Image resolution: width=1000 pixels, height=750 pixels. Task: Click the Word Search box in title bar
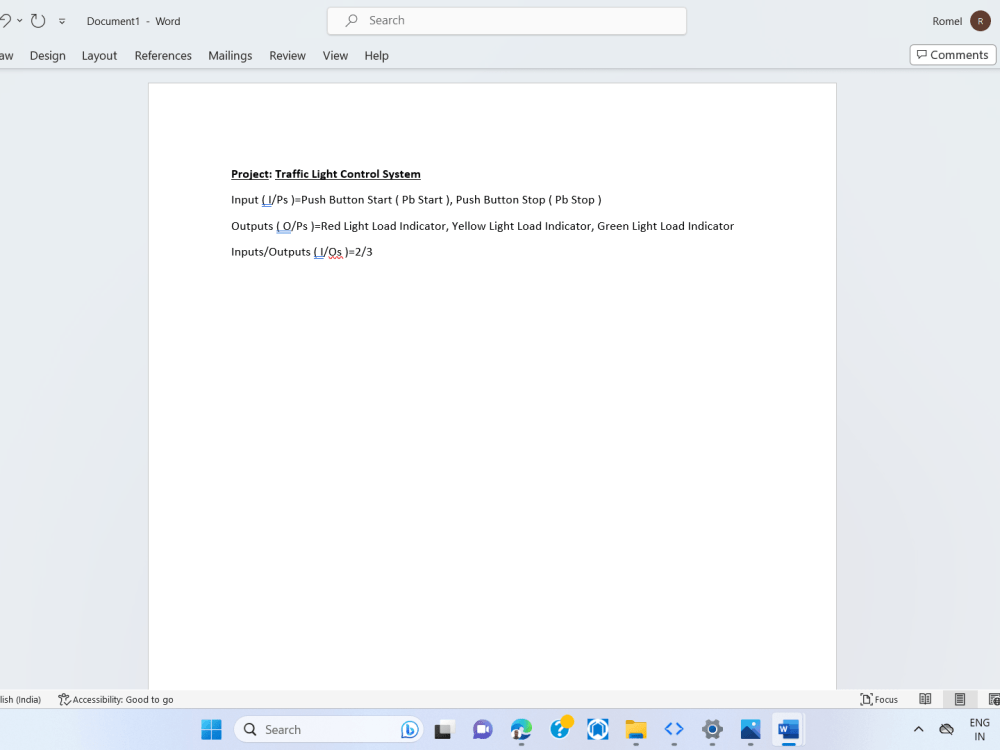pyautogui.click(x=506, y=20)
